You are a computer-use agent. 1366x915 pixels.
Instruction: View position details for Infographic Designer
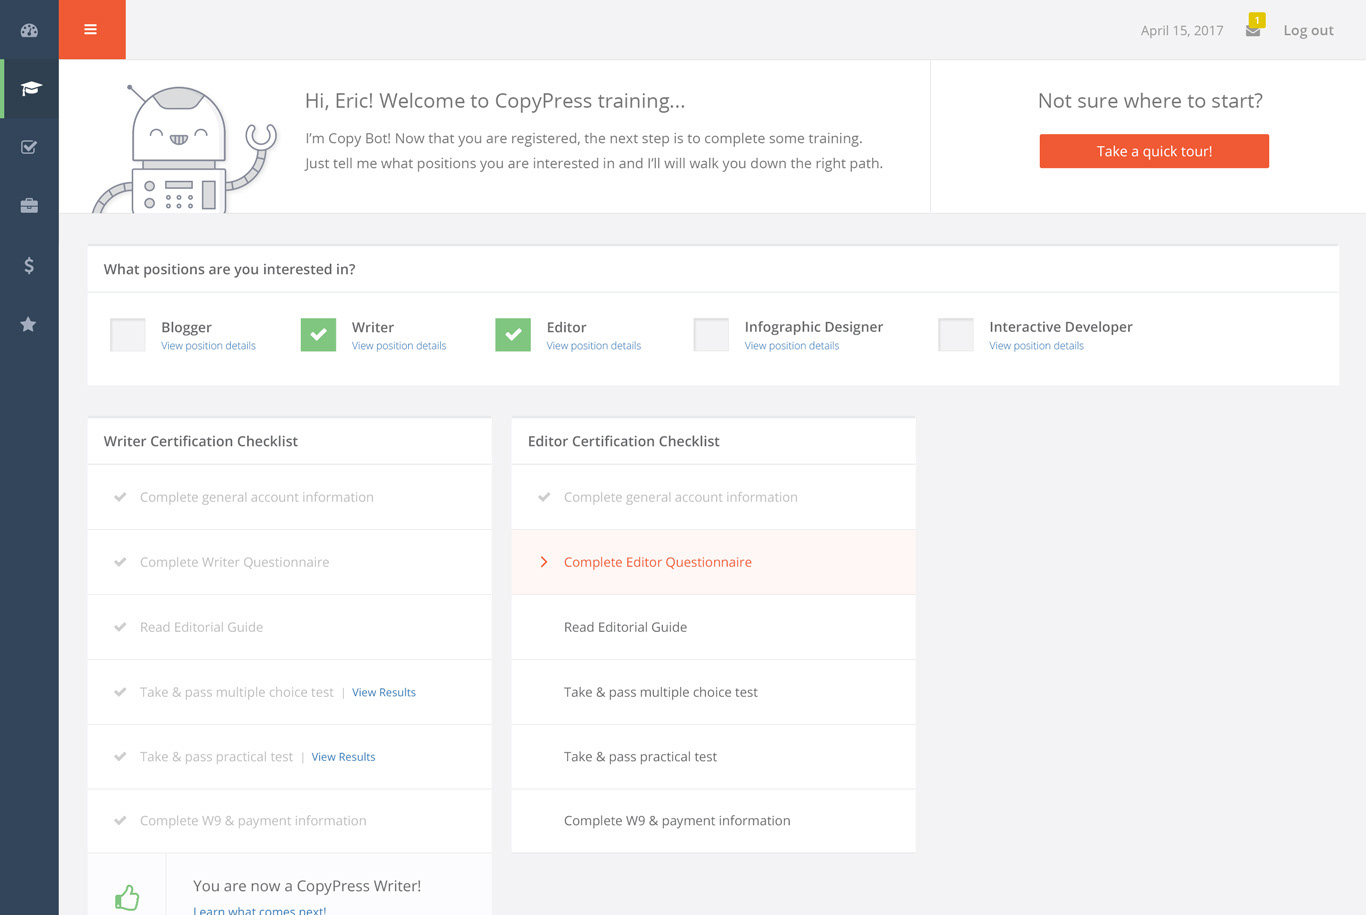(x=792, y=346)
